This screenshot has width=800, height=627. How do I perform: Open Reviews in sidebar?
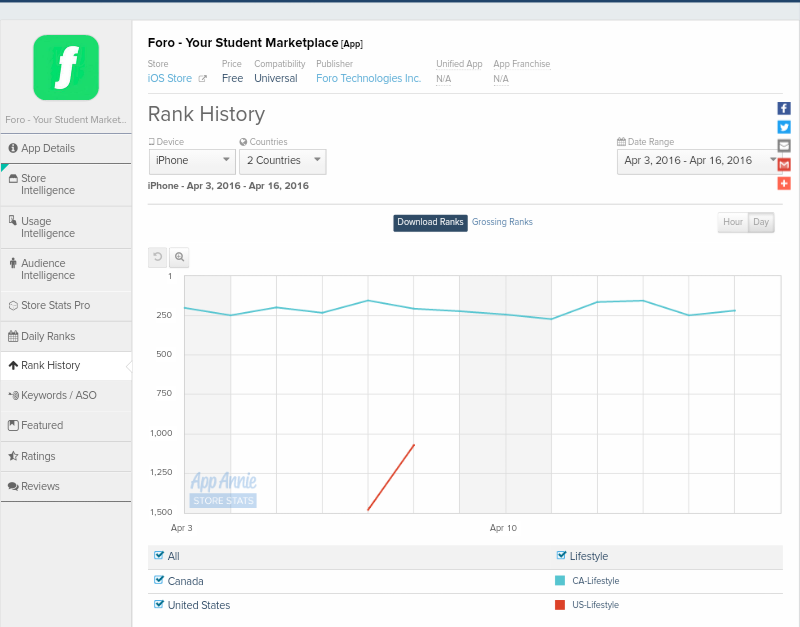(66, 486)
